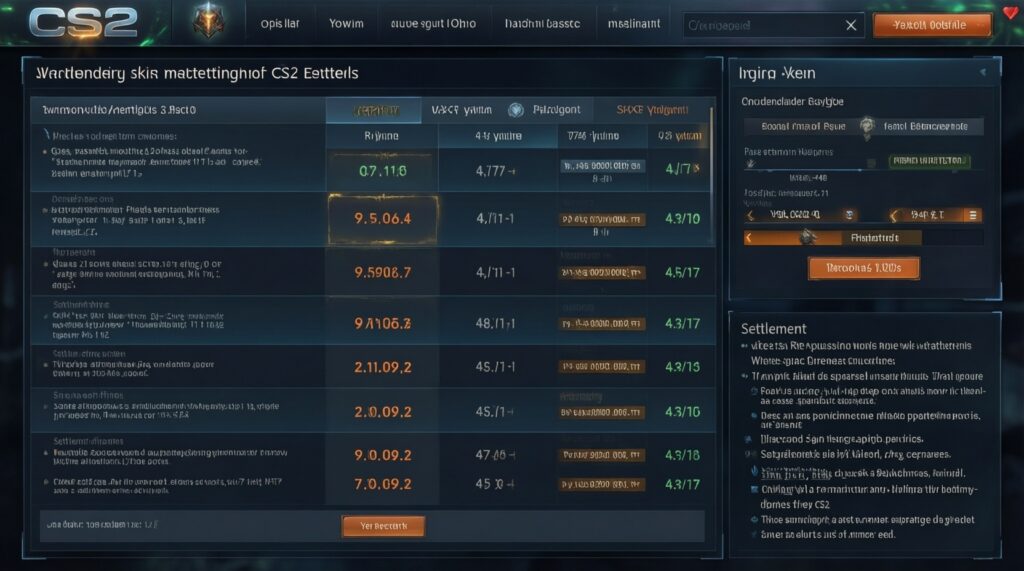Screen dimensions: 1024x571
Task: Sort by the Rijmne column header
Action: tap(381, 136)
